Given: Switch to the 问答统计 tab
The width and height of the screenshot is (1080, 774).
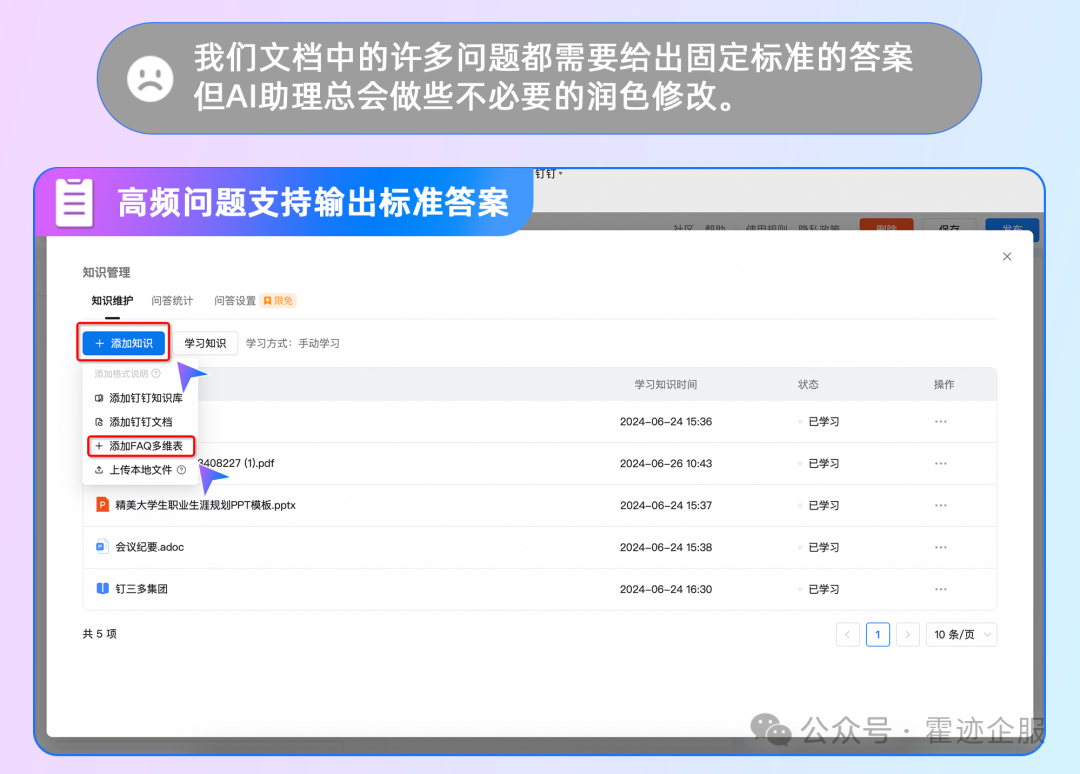Looking at the screenshot, I should click(172, 300).
